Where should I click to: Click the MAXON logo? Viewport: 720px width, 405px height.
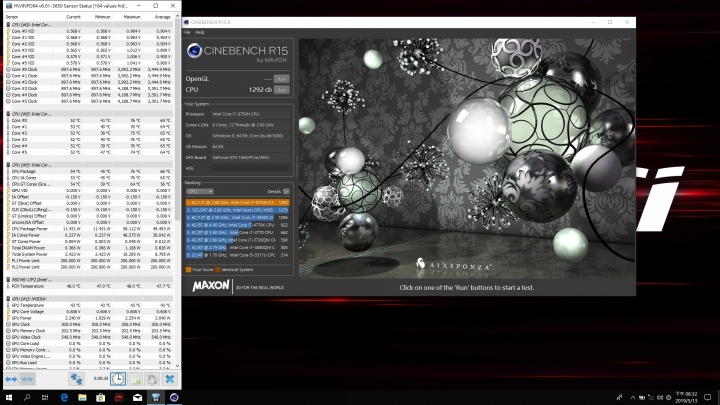(211, 286)
